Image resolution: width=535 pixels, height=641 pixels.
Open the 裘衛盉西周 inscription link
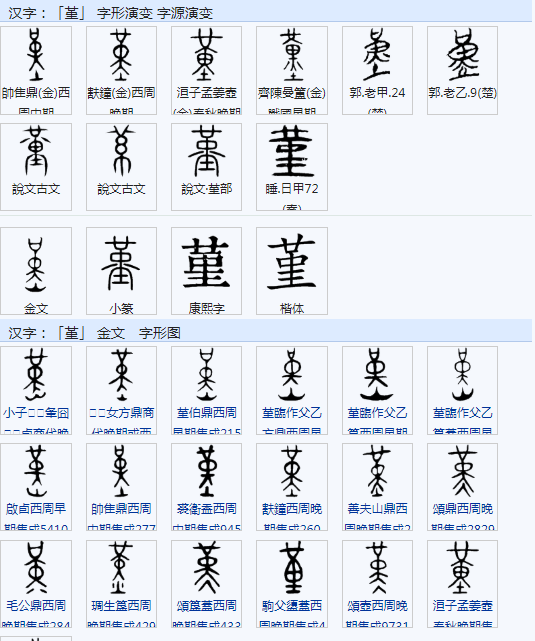tap(206, 509)
